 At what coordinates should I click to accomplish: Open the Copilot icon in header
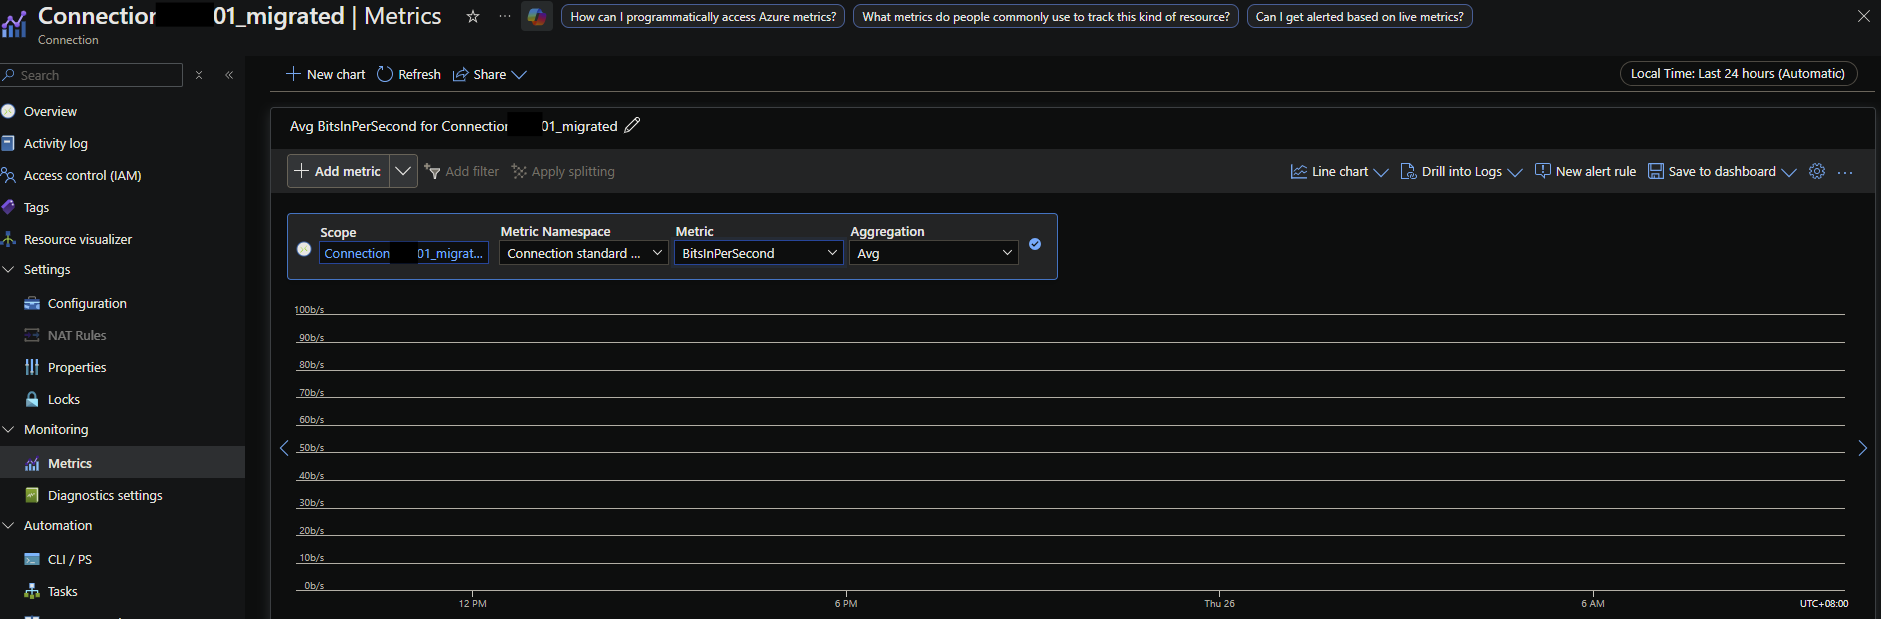tap(537, 16)
